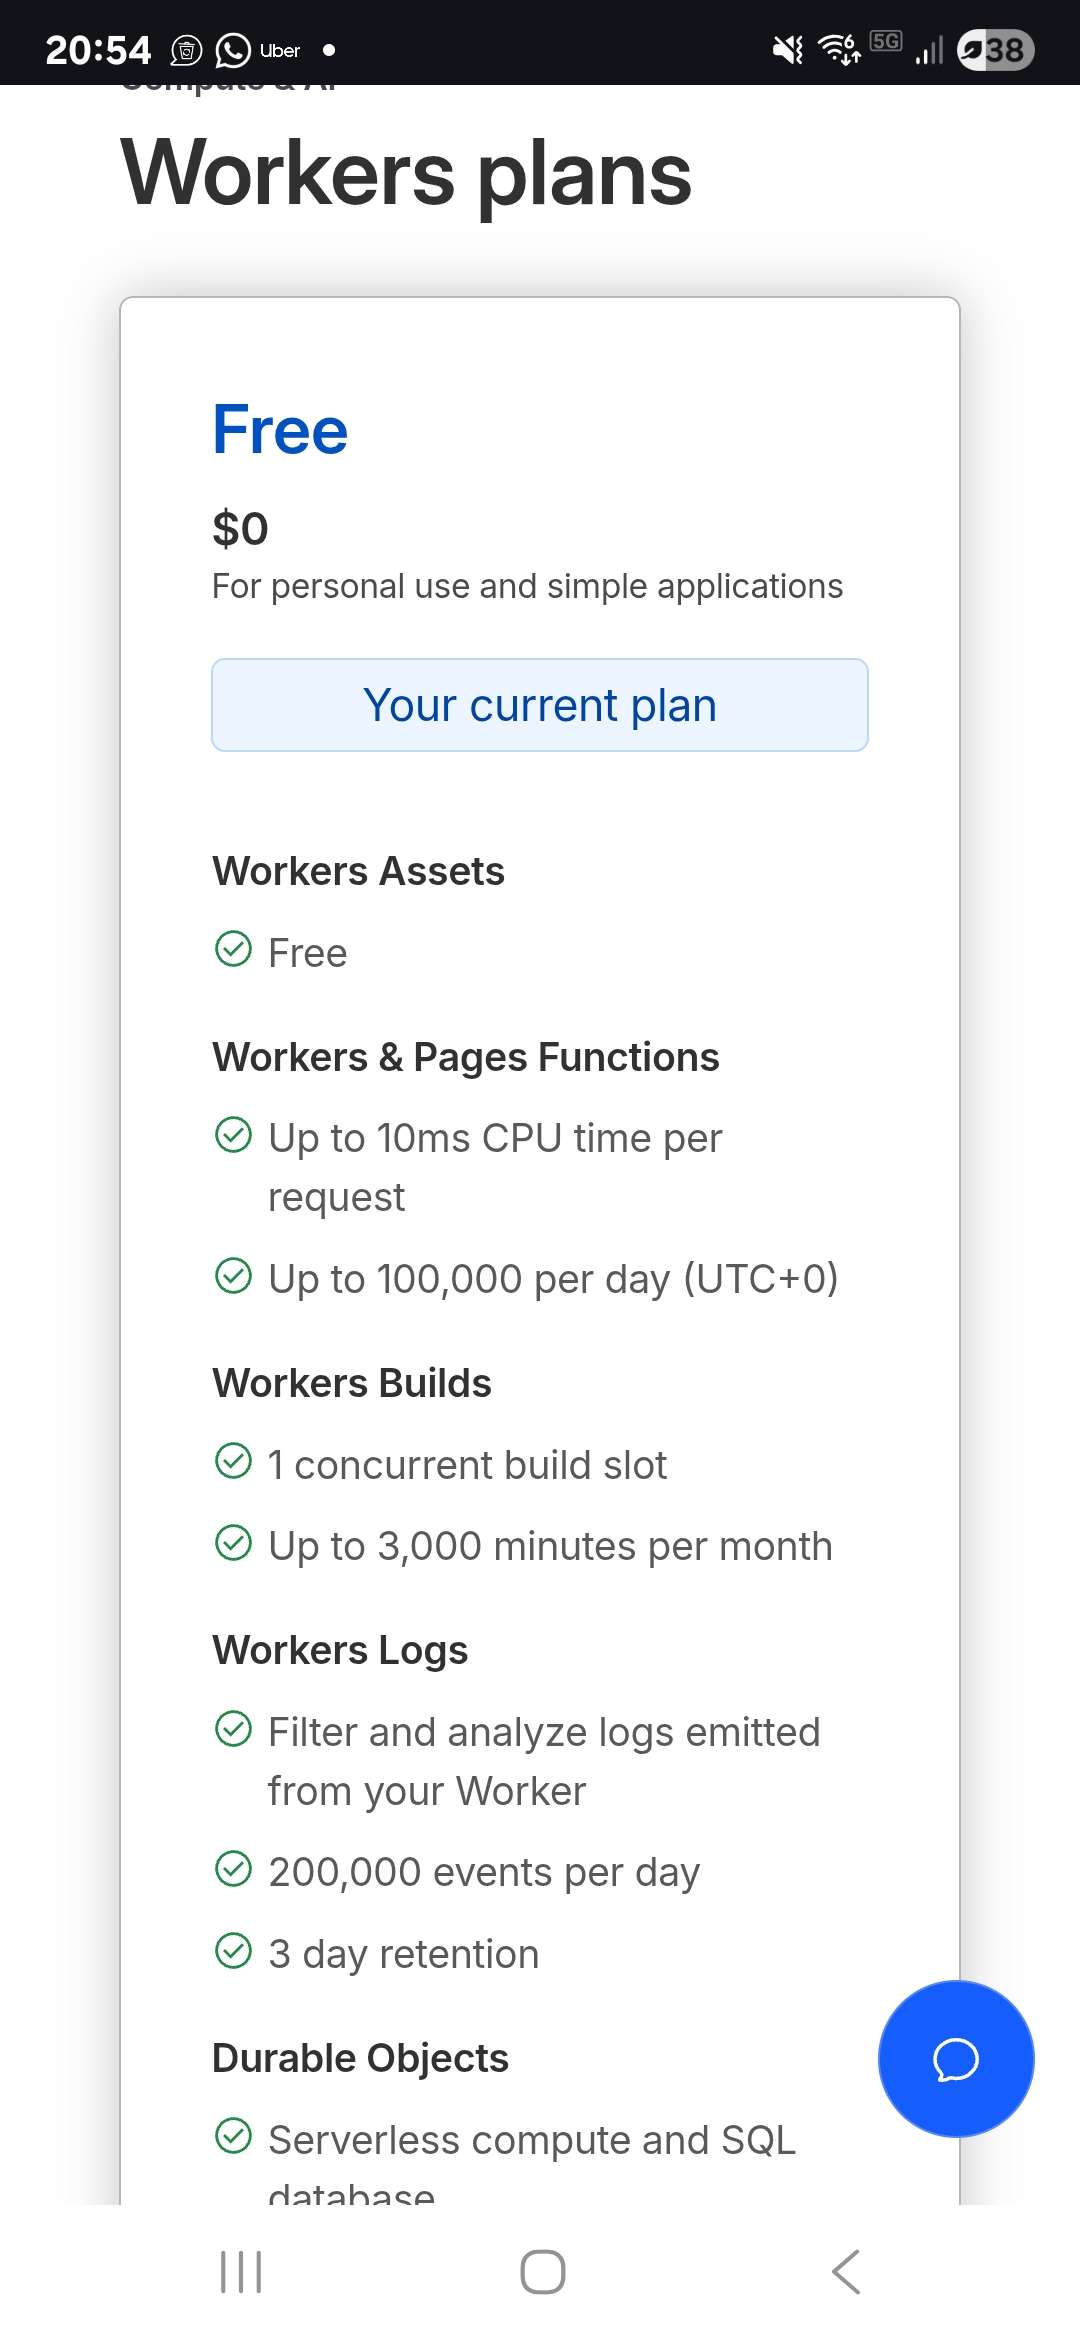The image size is (1080, 2340).
Task: Select the Workers Builds section heading
Action: coord(351,1381)
